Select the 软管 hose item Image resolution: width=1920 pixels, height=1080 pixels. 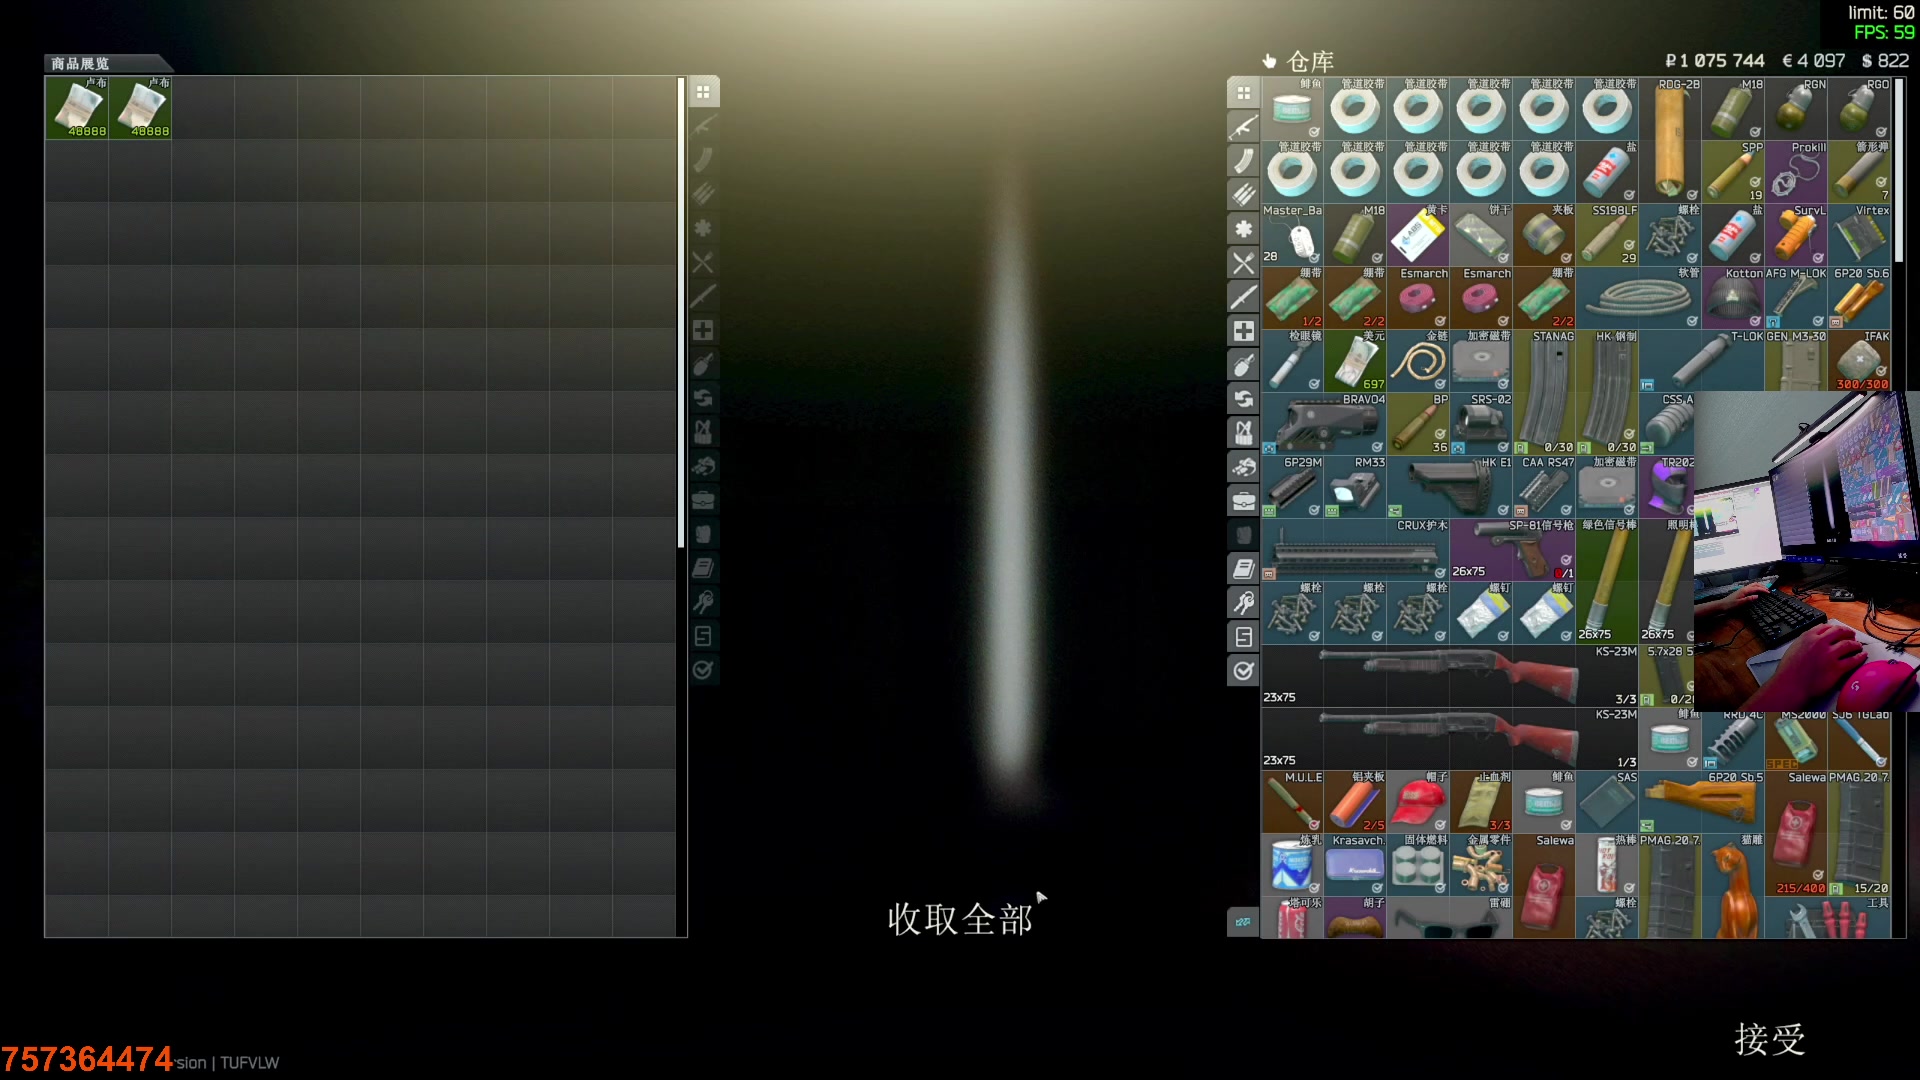1638,298
